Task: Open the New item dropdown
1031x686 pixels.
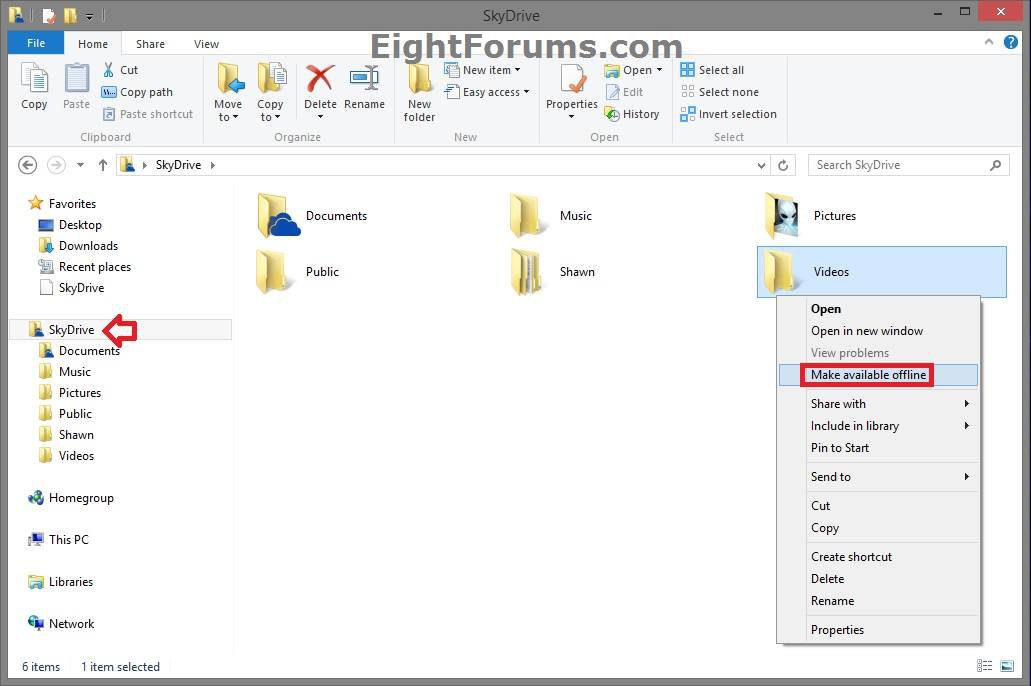Action: tap(491, 70)
